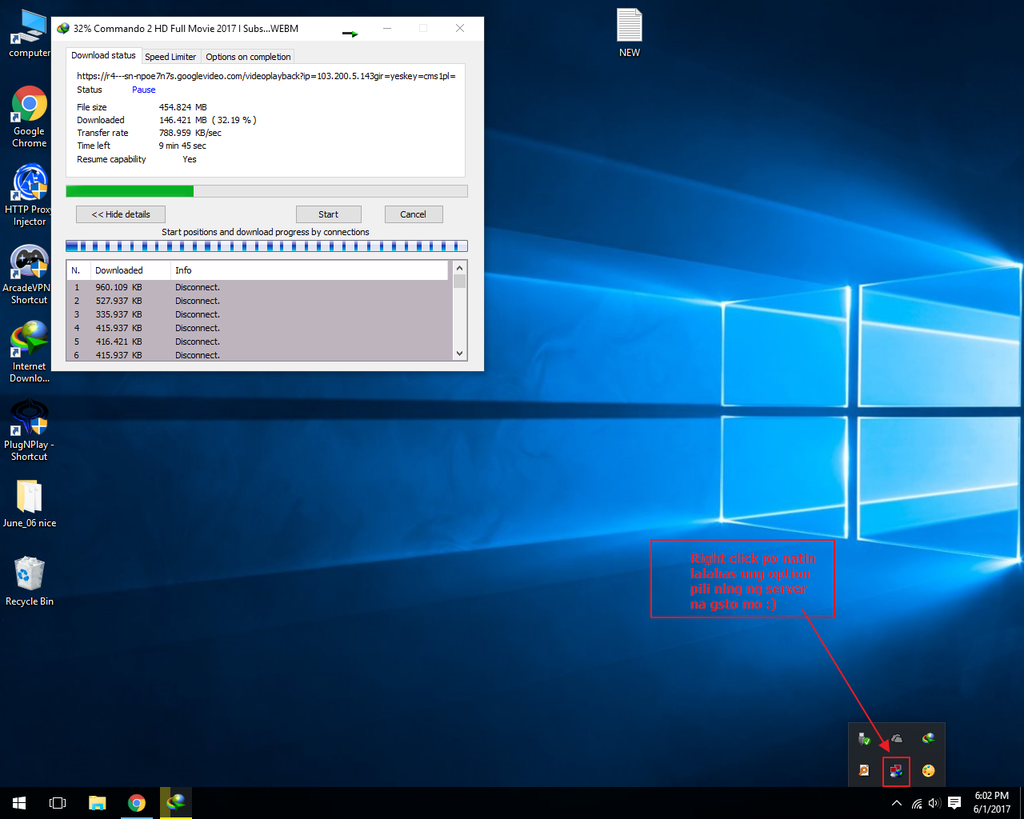Click the OneDrive cloud tray icon
The height and width of the screenshot is (819, 1024).
(897, 739)
